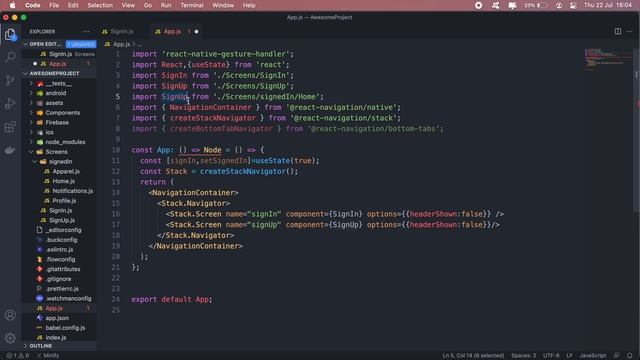640x360 pixels.
Task: Open the Run and Debug view
Action: click(x=10, y=103)
